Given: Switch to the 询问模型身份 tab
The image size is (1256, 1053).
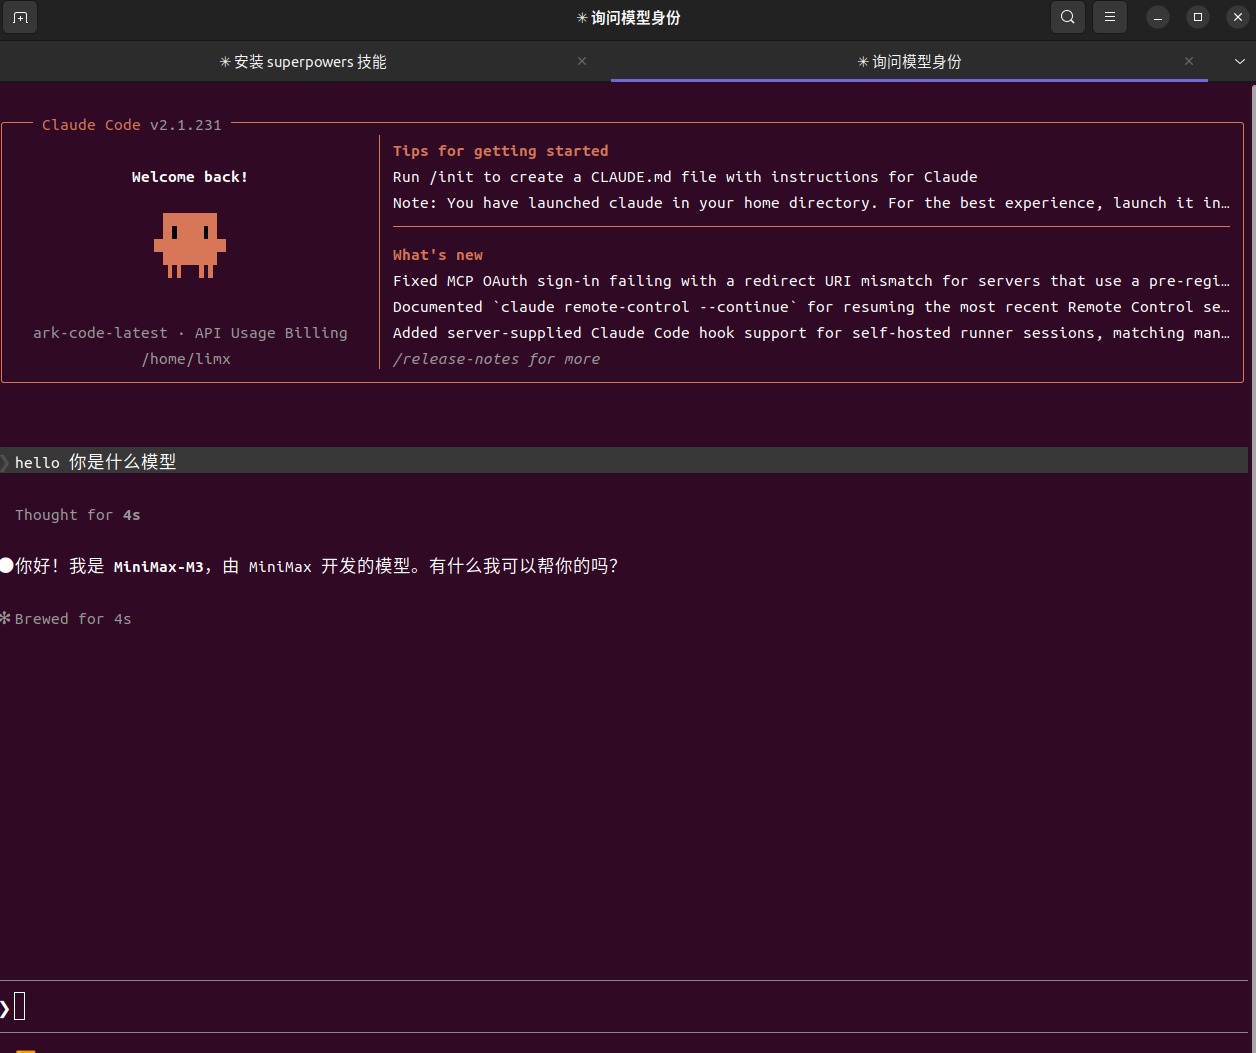Looking at the screenshot, I should [909, 62].
